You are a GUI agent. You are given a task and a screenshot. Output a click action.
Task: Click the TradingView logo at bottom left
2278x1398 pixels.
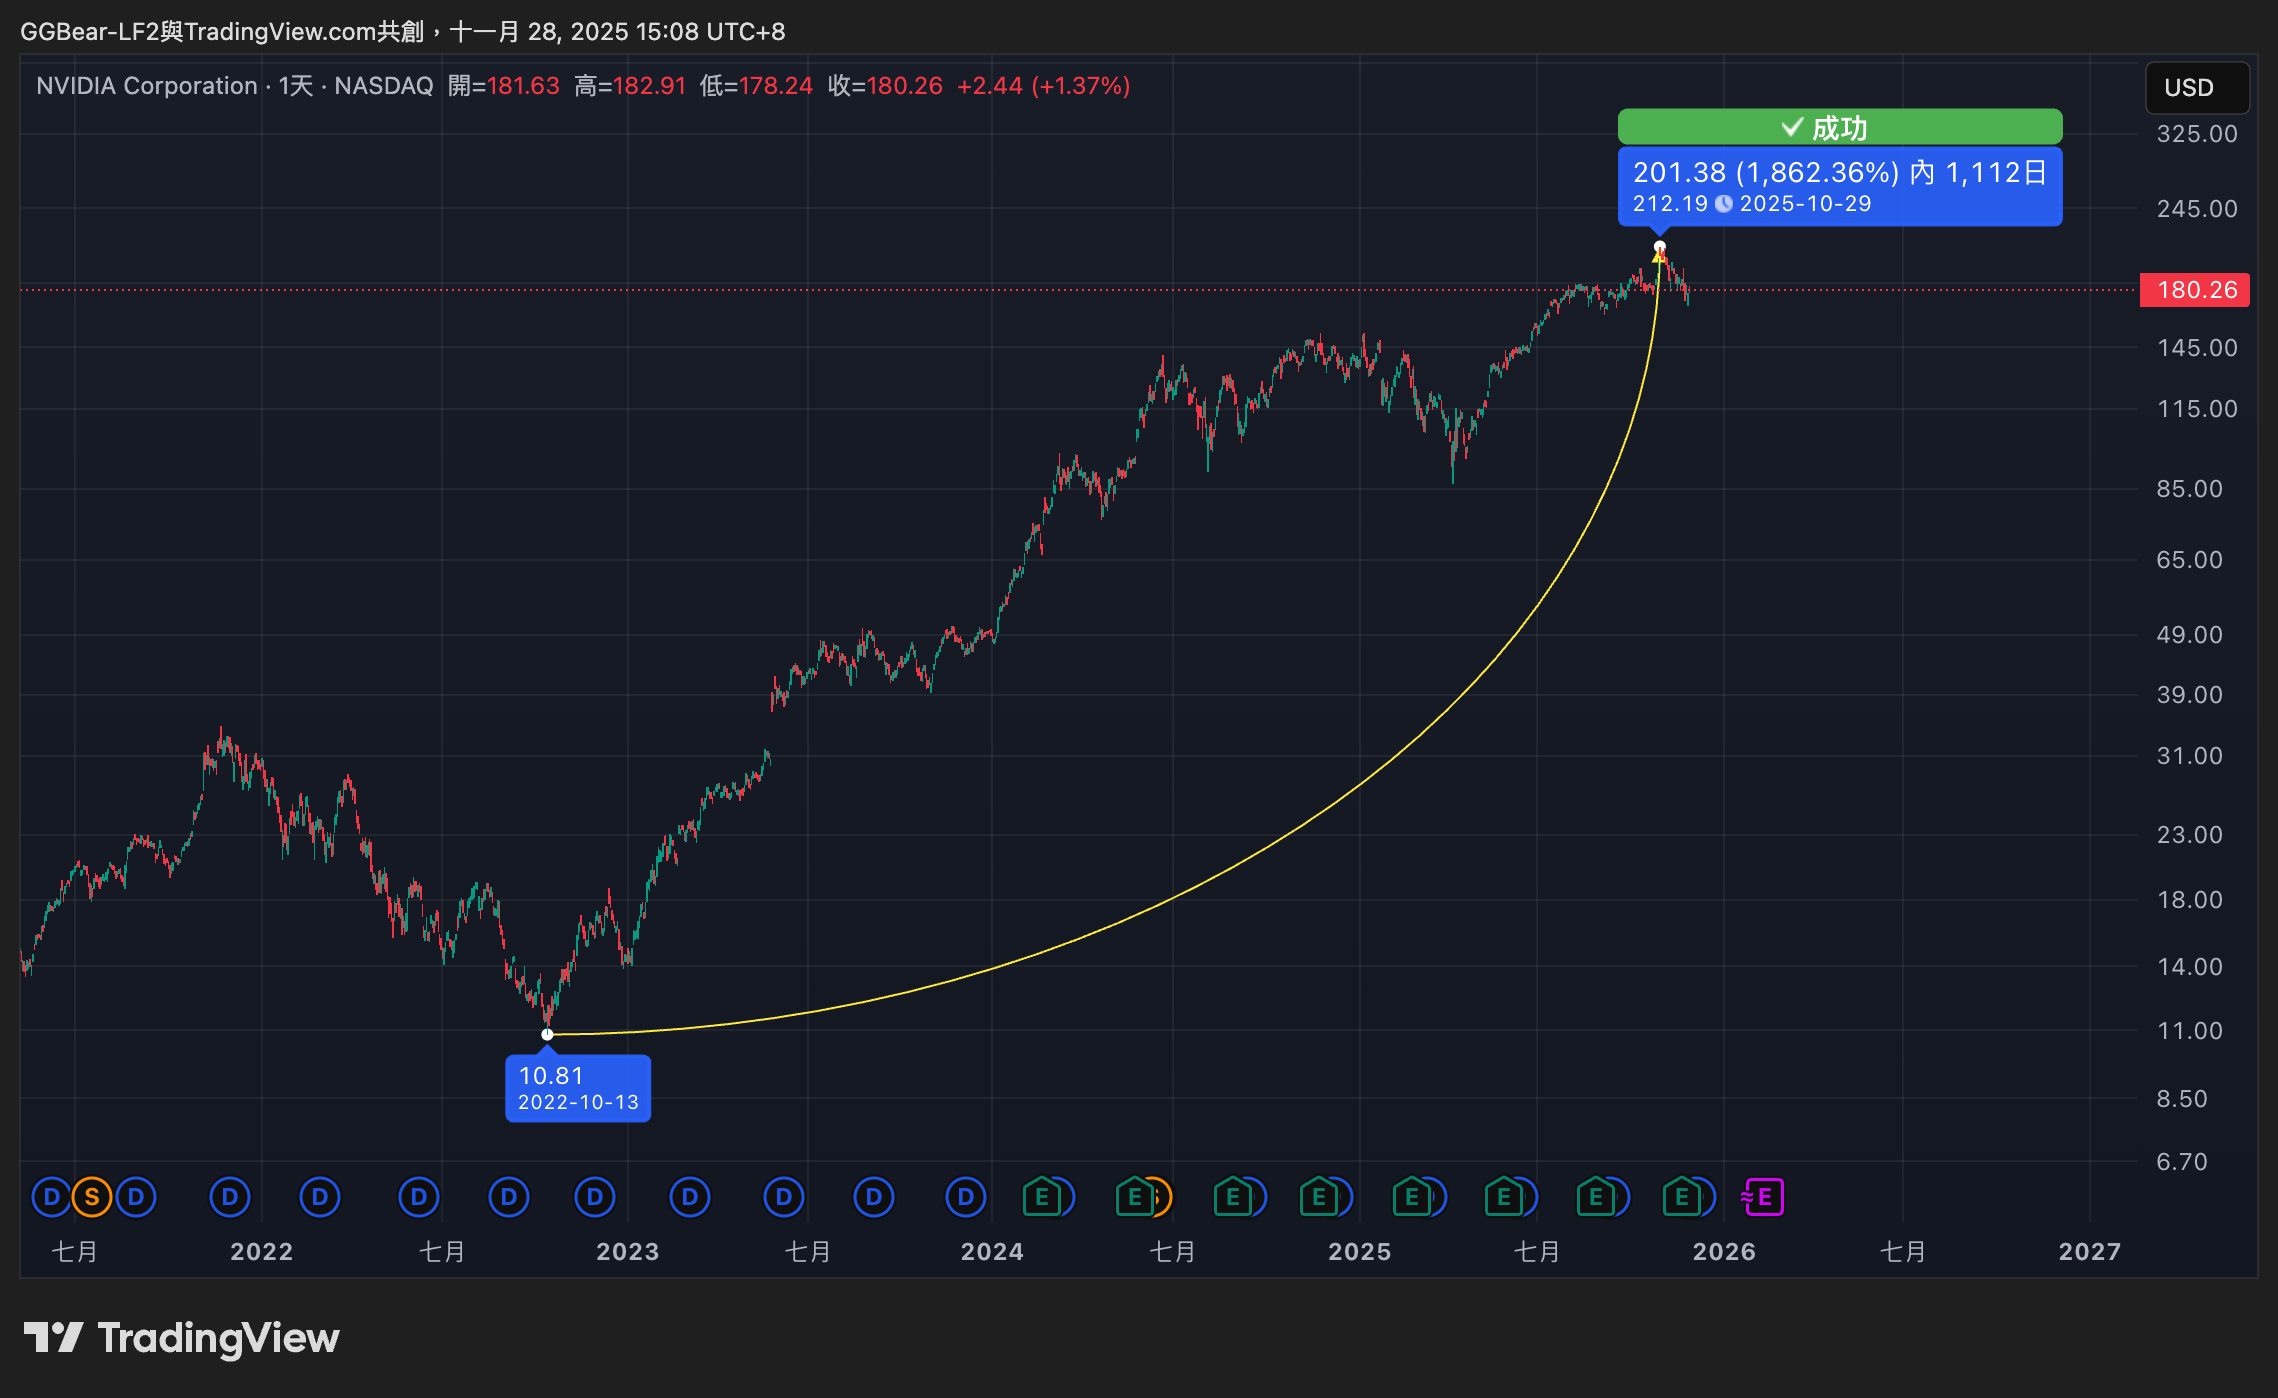click(x=181, y=1338)
